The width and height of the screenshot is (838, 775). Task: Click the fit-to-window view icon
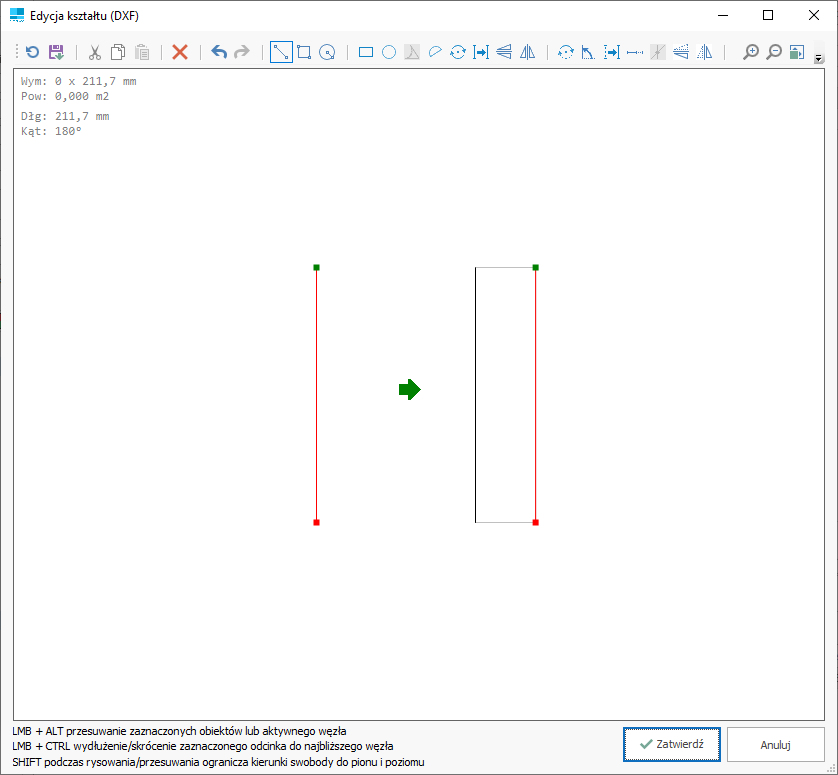tap(797, 52)
